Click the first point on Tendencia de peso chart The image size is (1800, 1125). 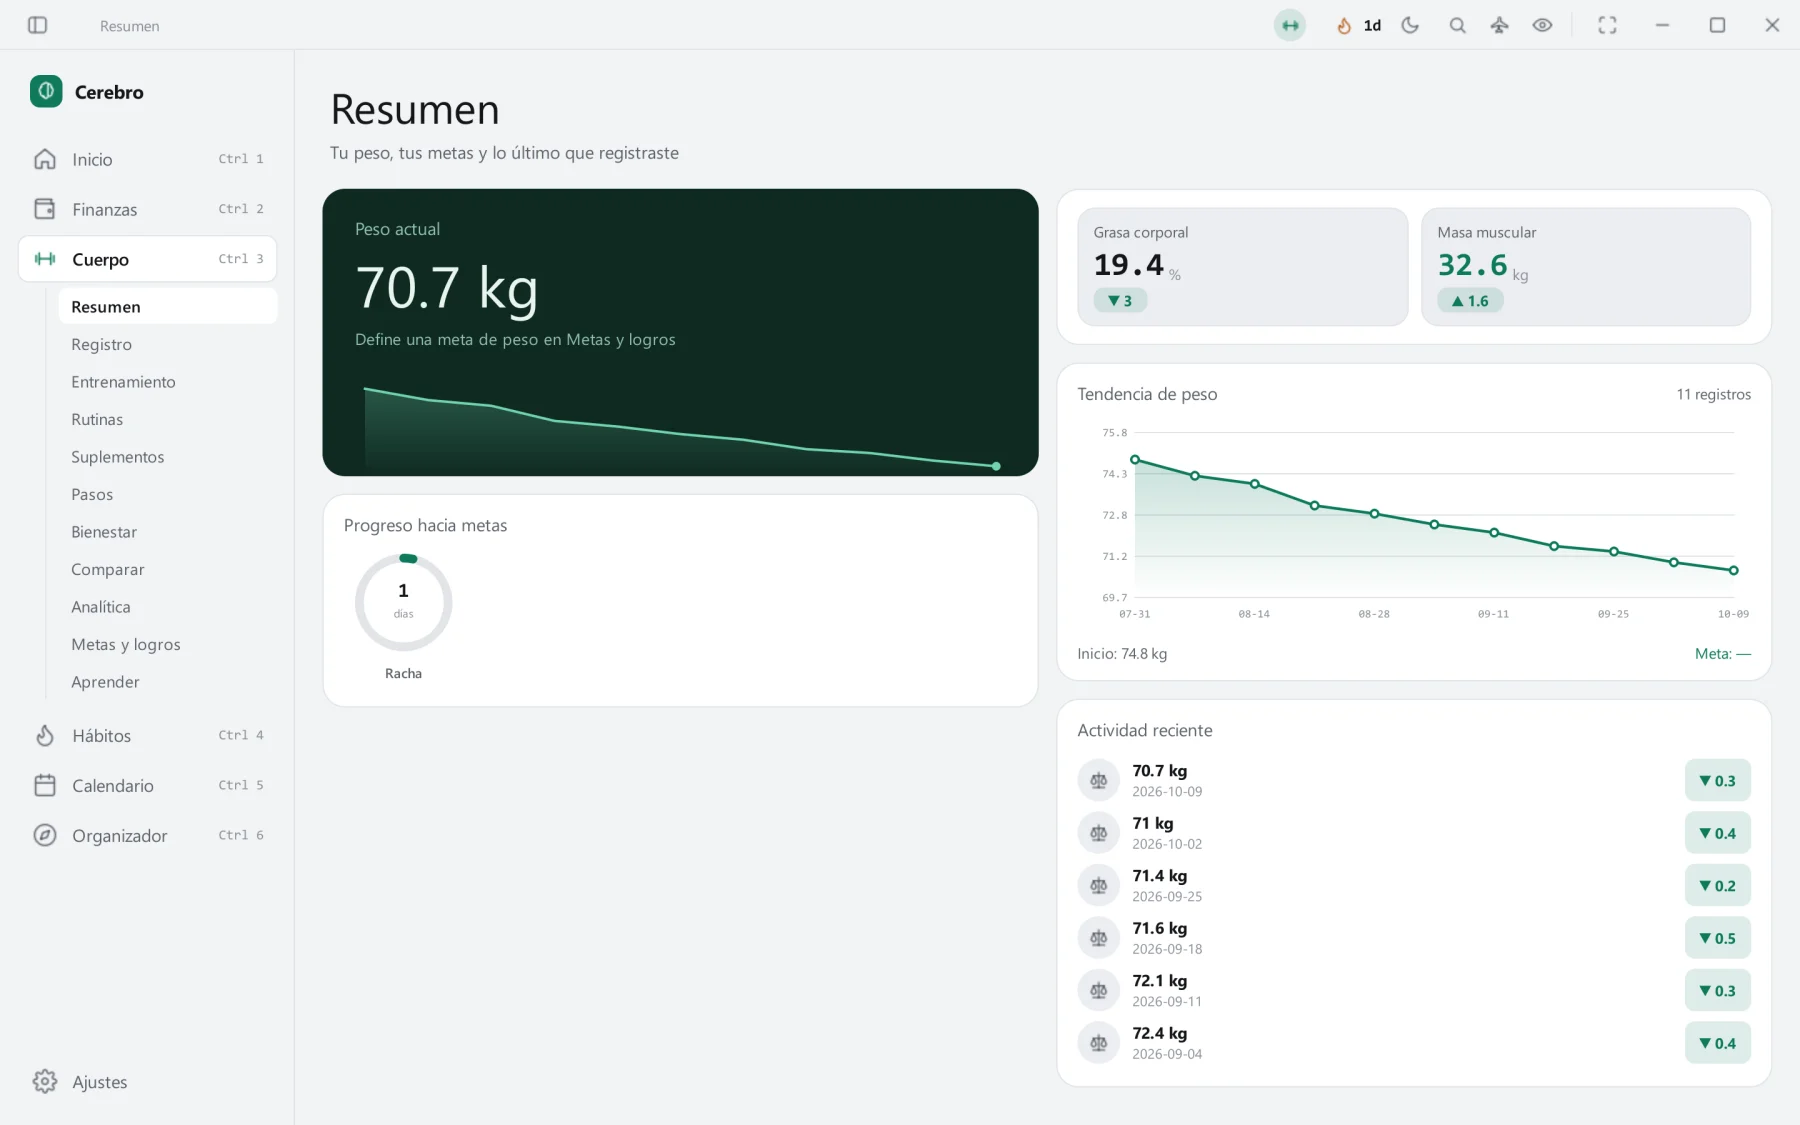(1135, 460)
